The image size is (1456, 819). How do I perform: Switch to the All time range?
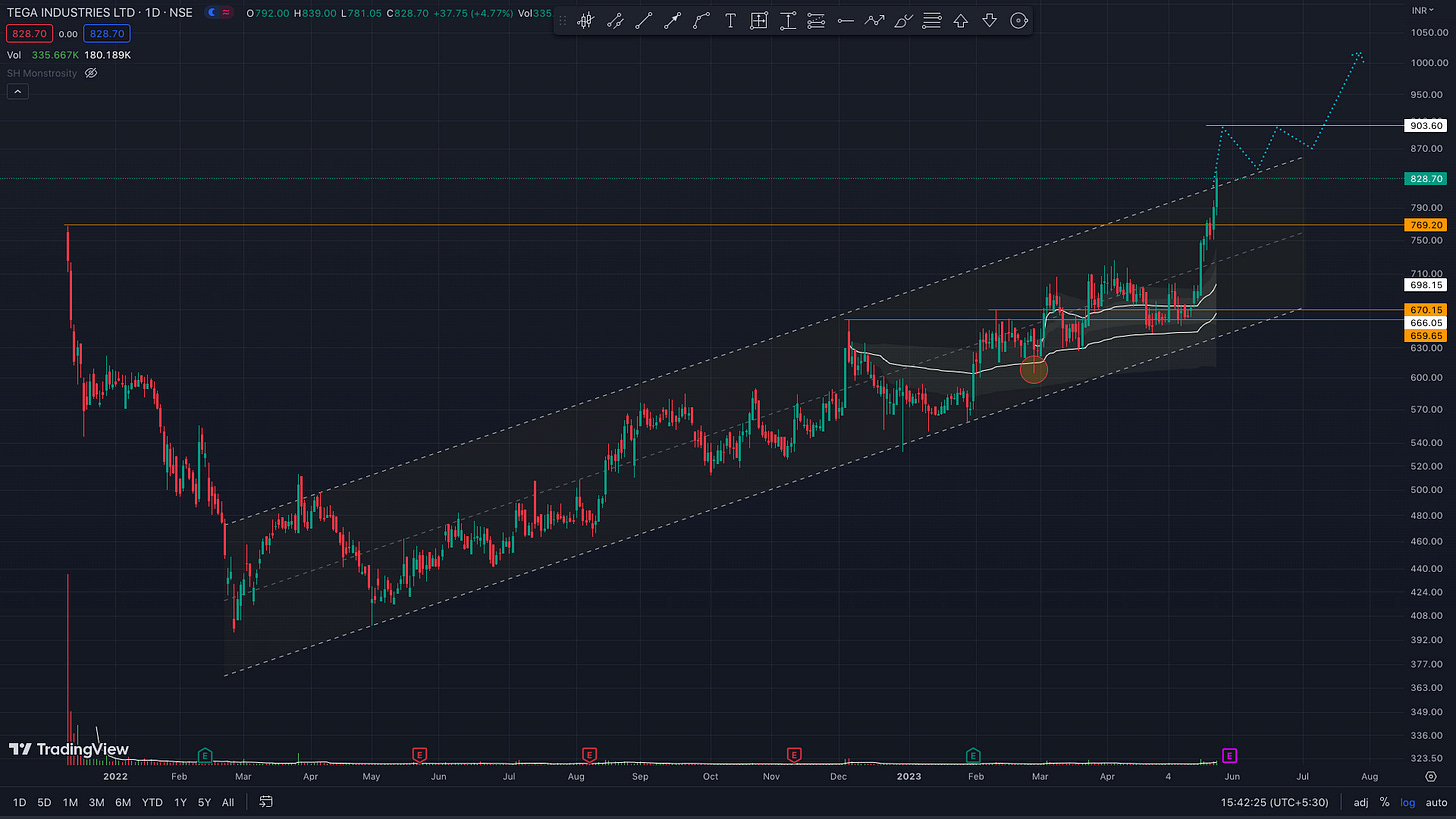pyautogui.click(x=228, y=802)
